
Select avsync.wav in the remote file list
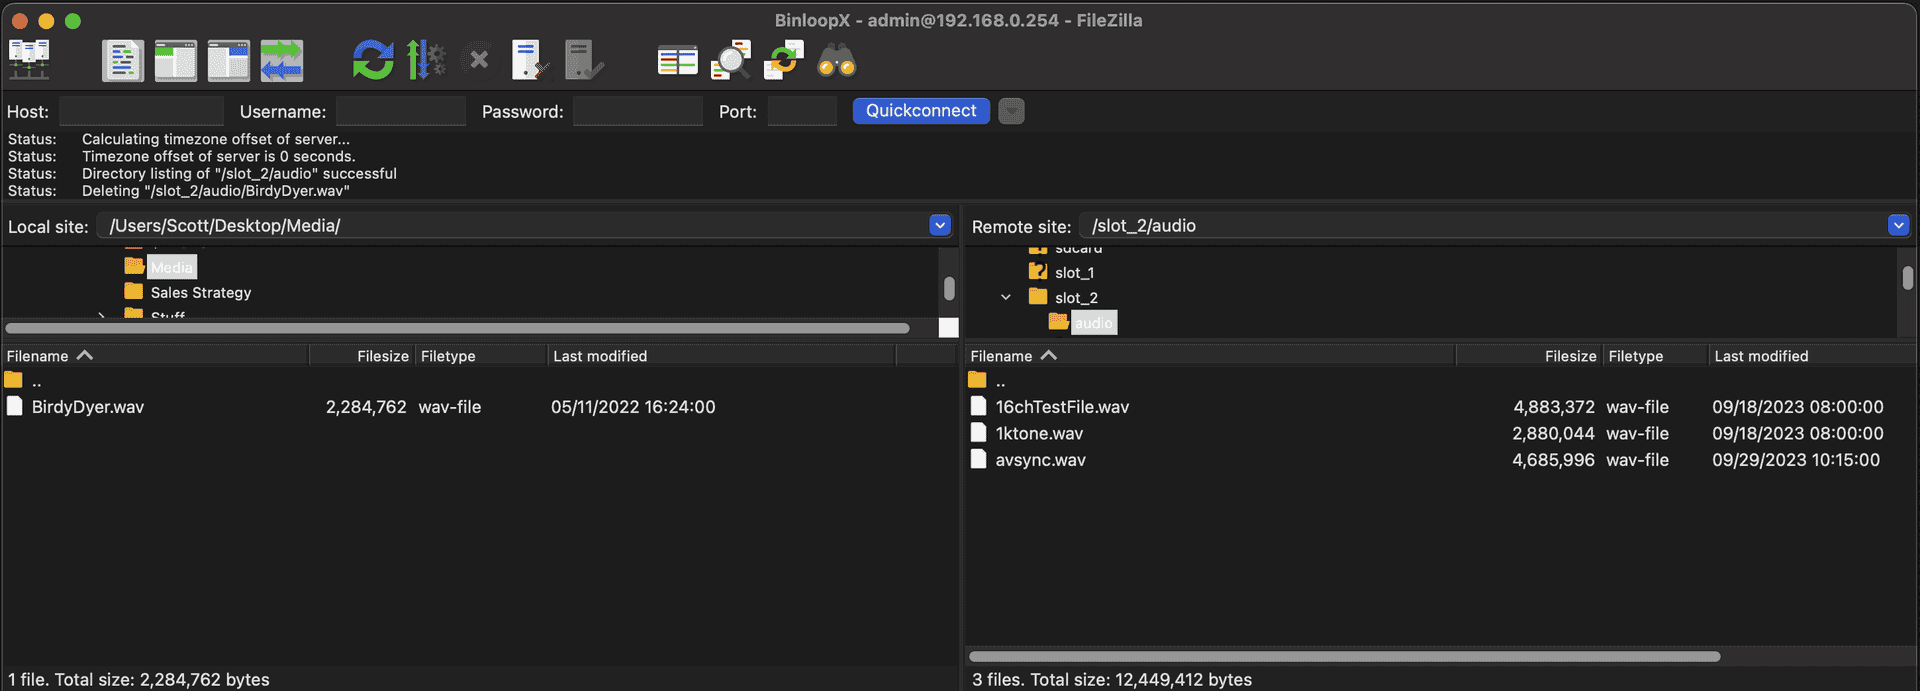[x=1040, y=460]
